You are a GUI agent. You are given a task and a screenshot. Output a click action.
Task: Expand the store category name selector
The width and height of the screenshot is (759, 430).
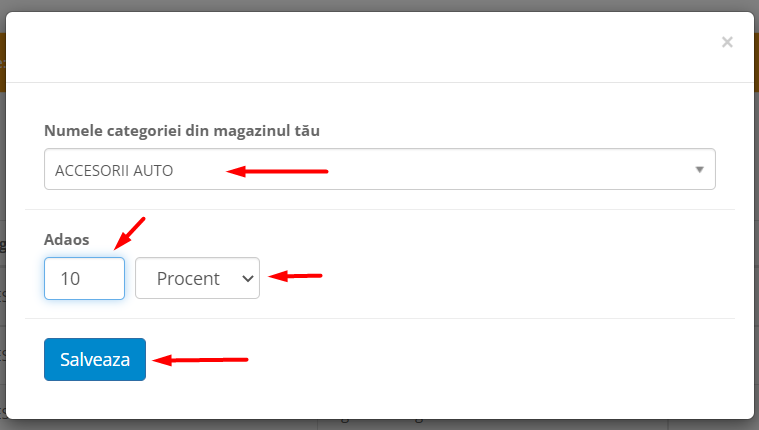click(x=379, y=169)
